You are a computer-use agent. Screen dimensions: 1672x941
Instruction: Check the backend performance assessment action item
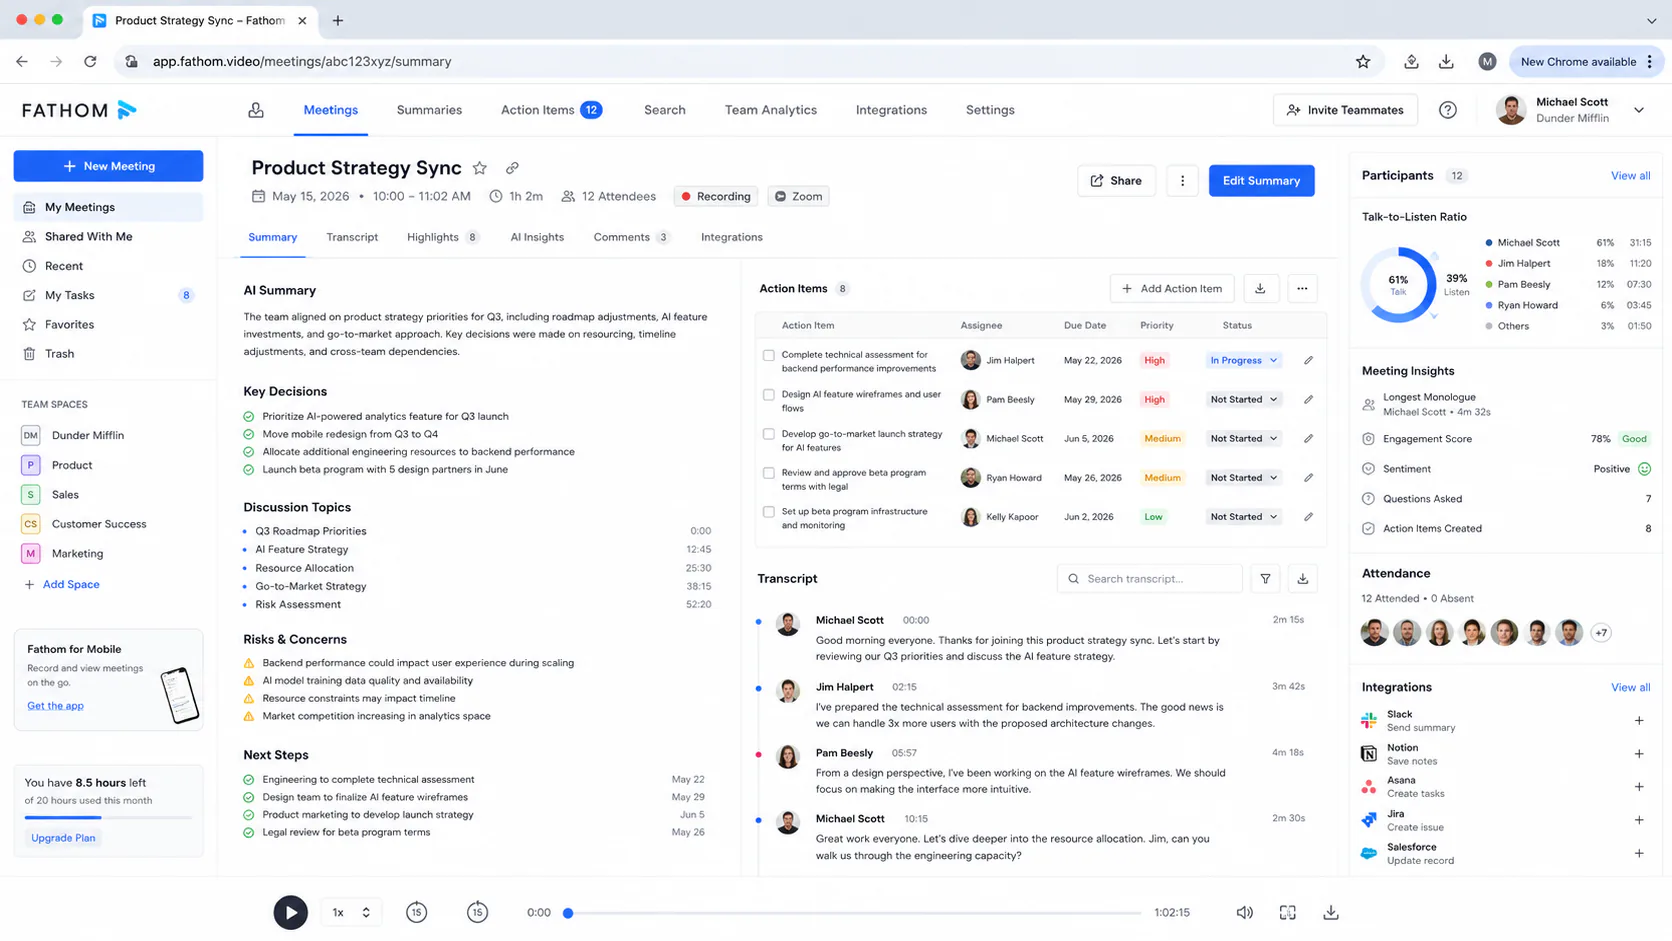click(x=769, y=356)
